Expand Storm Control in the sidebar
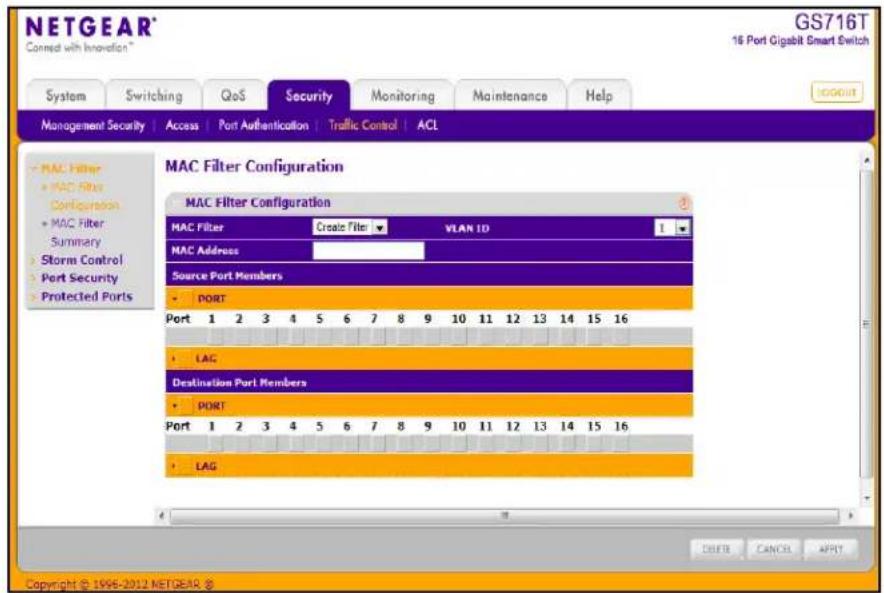 coord(81,260)
